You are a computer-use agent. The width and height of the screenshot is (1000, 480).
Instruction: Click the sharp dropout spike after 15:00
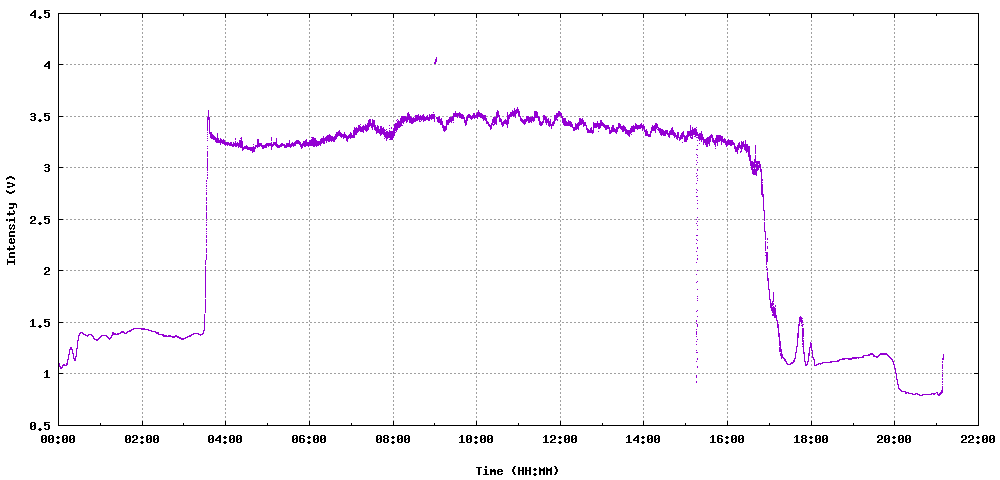[x=696, y=261]
